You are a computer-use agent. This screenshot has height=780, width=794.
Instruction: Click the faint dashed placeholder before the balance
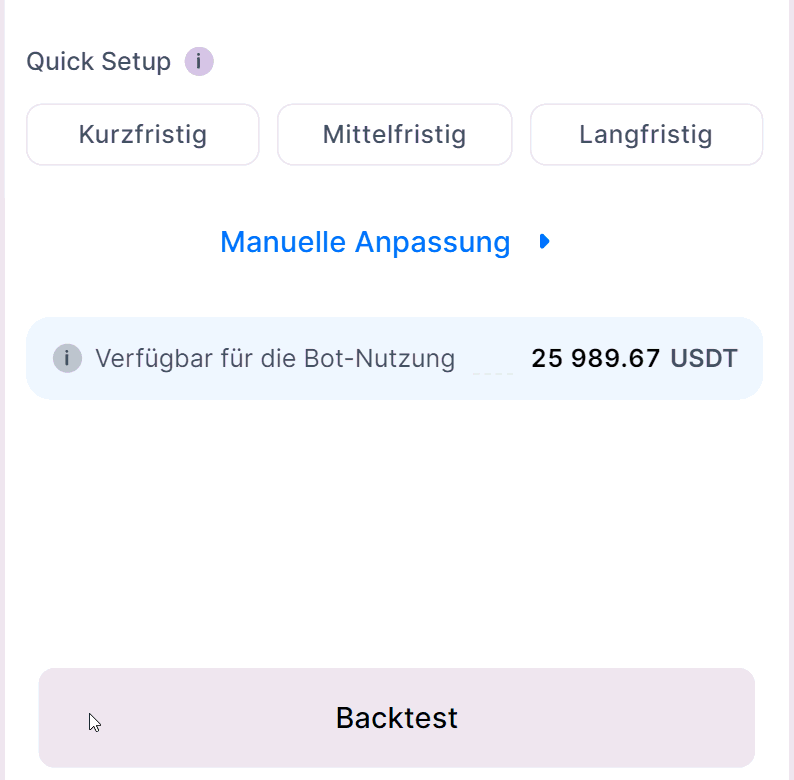(x=492, y=372)
